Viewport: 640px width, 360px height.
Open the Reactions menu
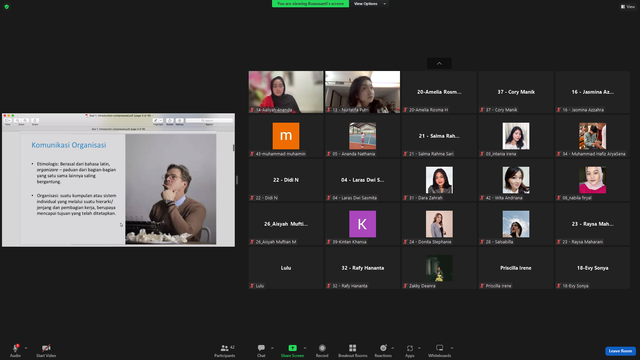pos(383,350)
